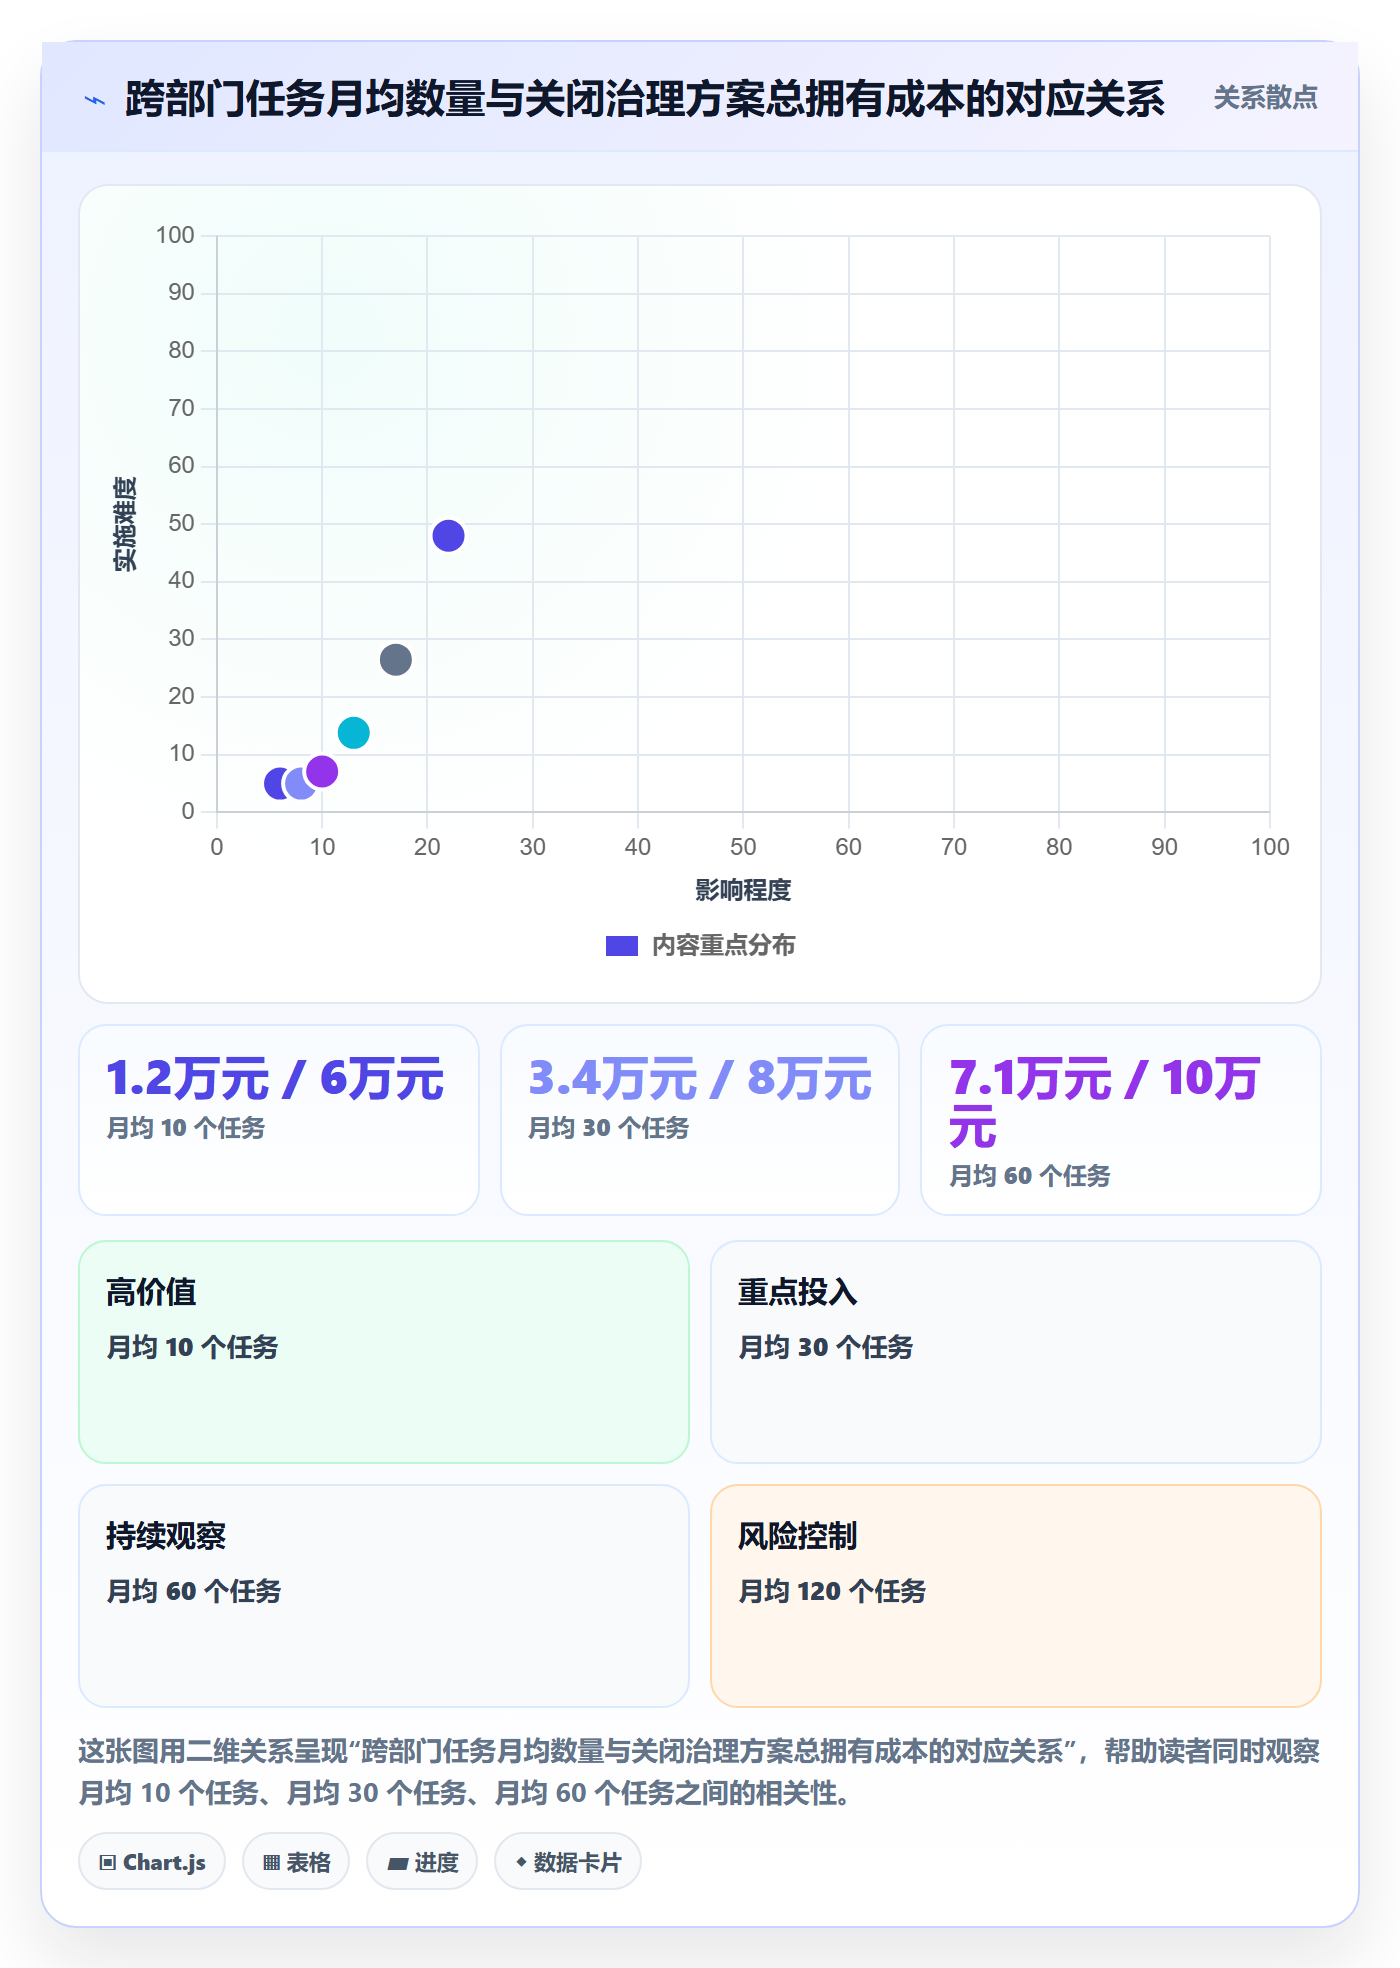Viewport: 1400px width, 1968px height.
Task: Click the grid icon in the 表格 tag
Action: [x=271, y=1862]
